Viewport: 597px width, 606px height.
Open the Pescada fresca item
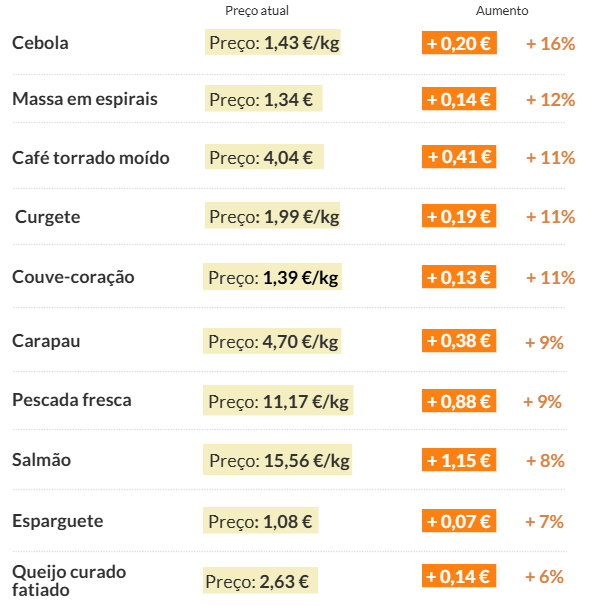[72, 400]
